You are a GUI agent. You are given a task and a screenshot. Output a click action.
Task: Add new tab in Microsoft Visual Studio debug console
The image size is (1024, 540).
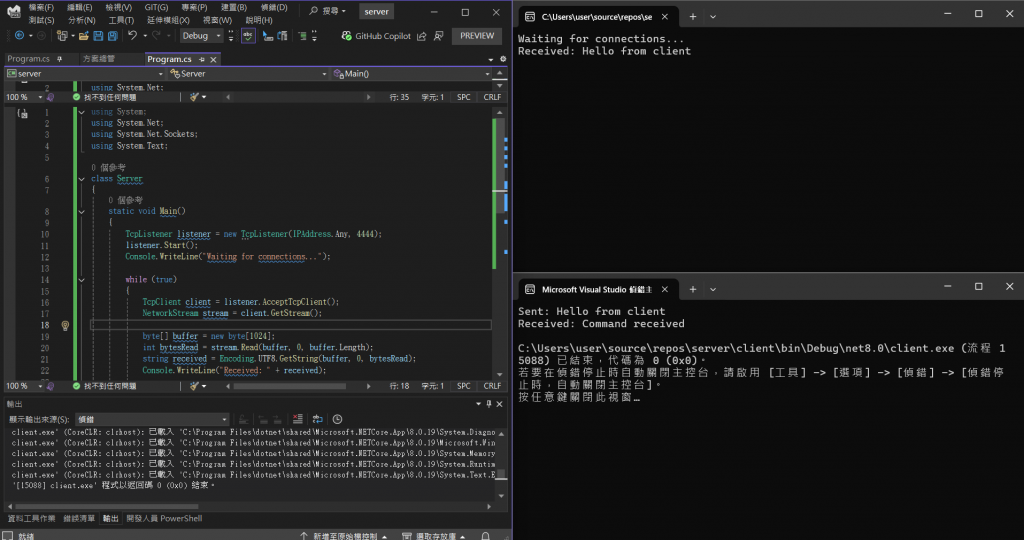693,289
